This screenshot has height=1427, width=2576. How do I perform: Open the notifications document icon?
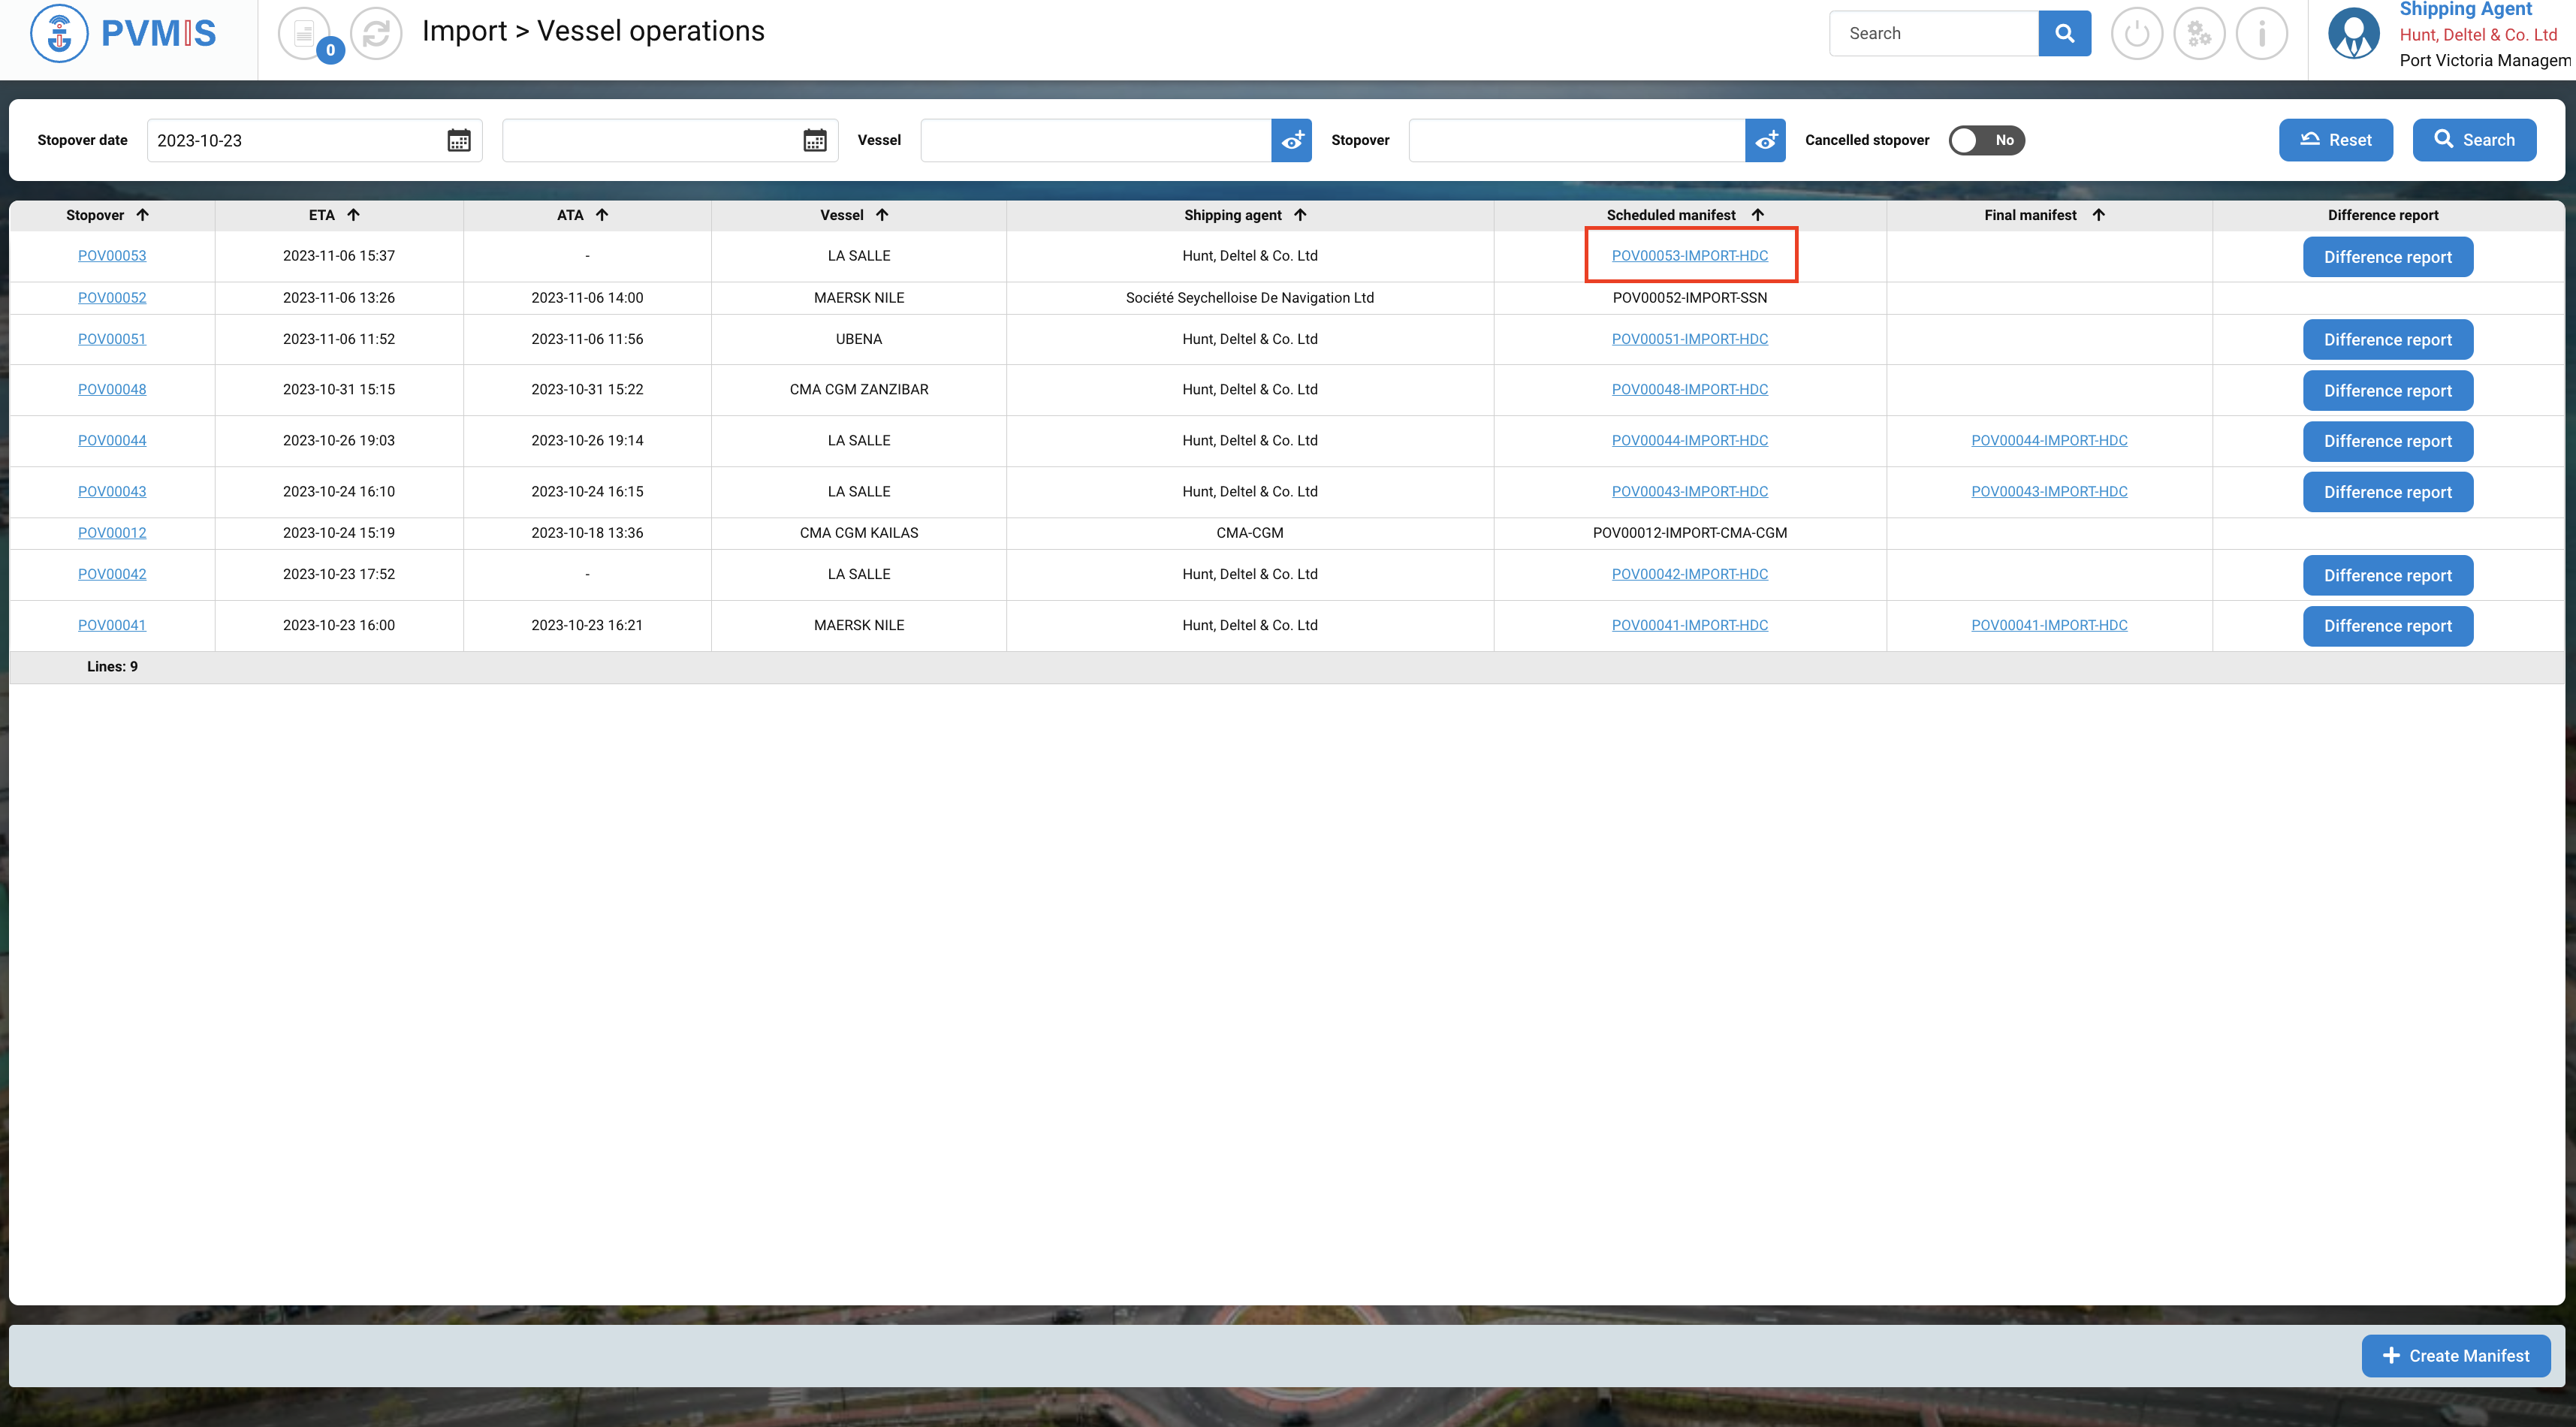coord(304,33)
